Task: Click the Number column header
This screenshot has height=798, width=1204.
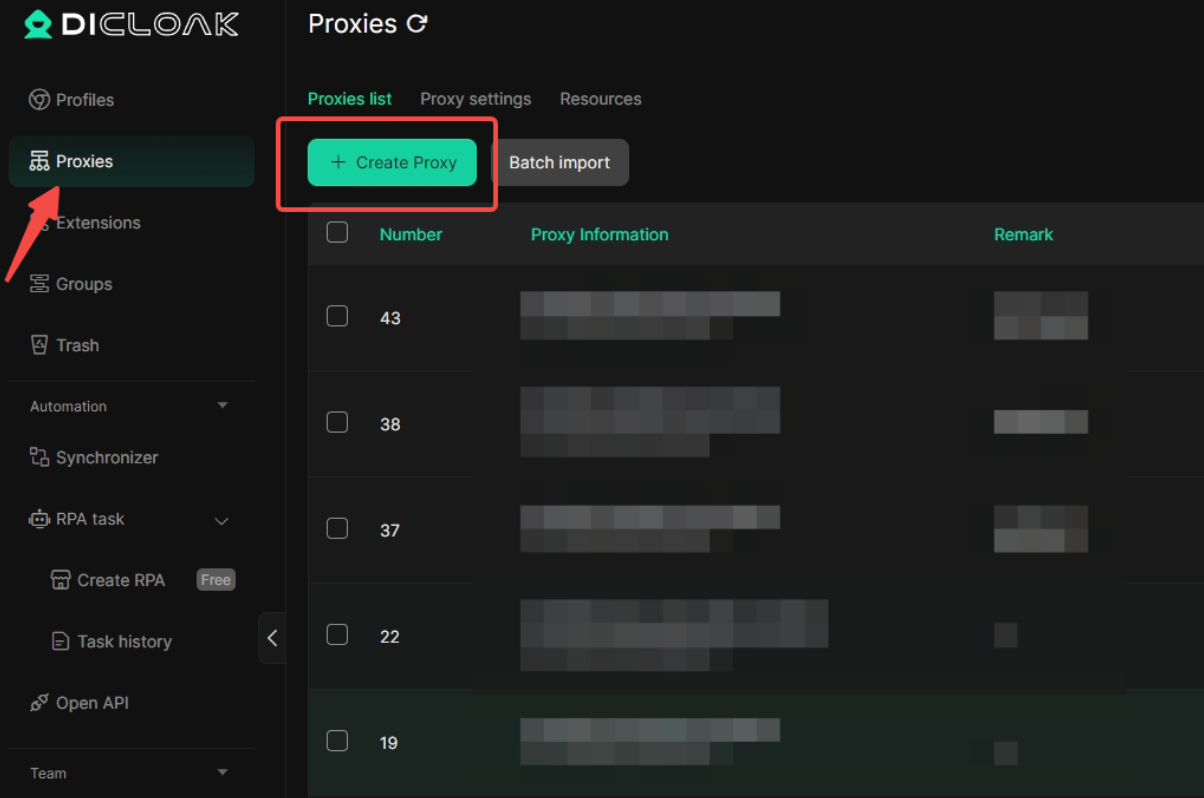Action: tap(411, 234)
